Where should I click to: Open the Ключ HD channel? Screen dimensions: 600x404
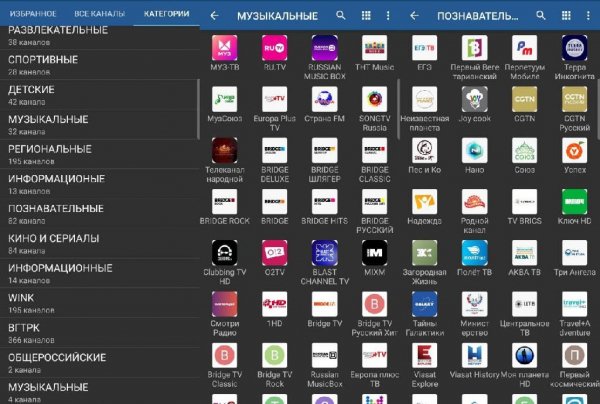[574, 202]
